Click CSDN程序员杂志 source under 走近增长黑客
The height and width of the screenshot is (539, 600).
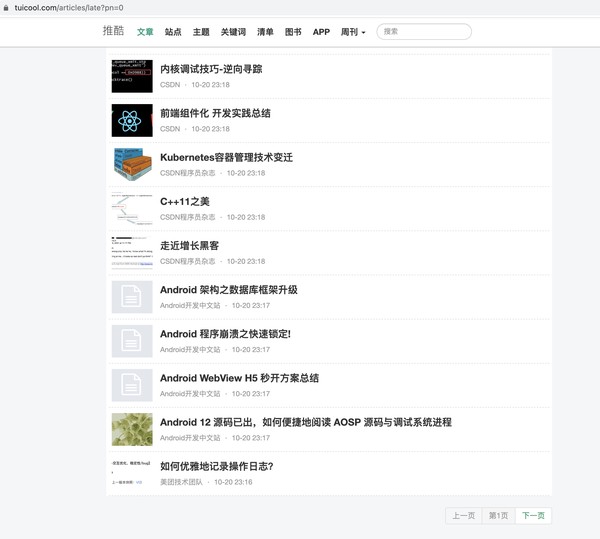pyautogui.click(x=188, y=261)
